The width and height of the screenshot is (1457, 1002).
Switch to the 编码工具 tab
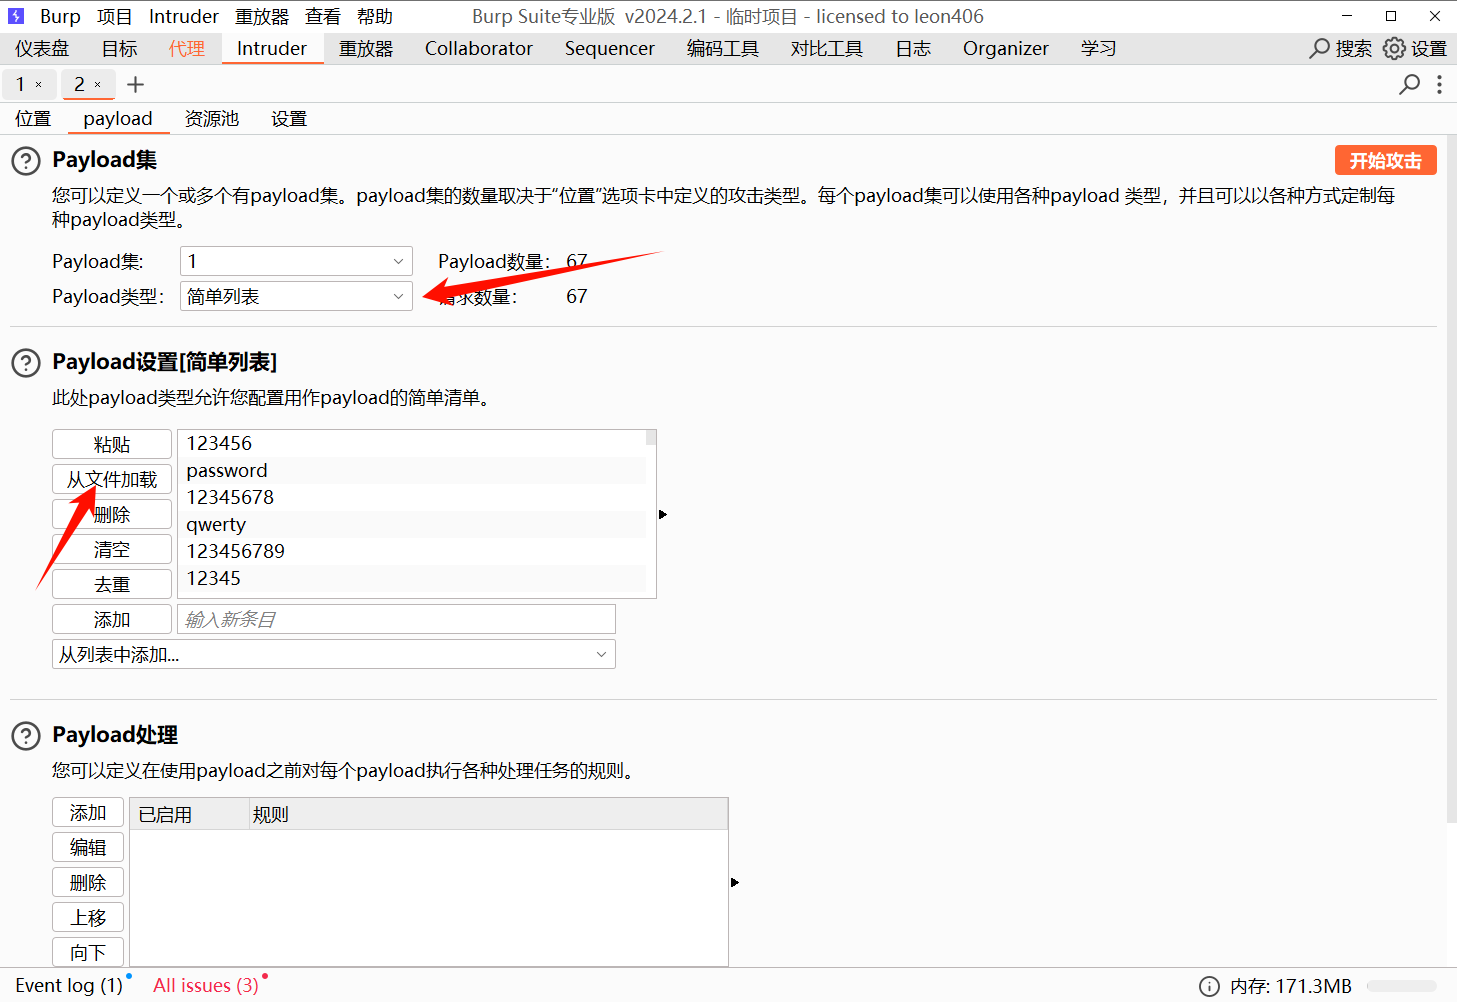point(723,48)
